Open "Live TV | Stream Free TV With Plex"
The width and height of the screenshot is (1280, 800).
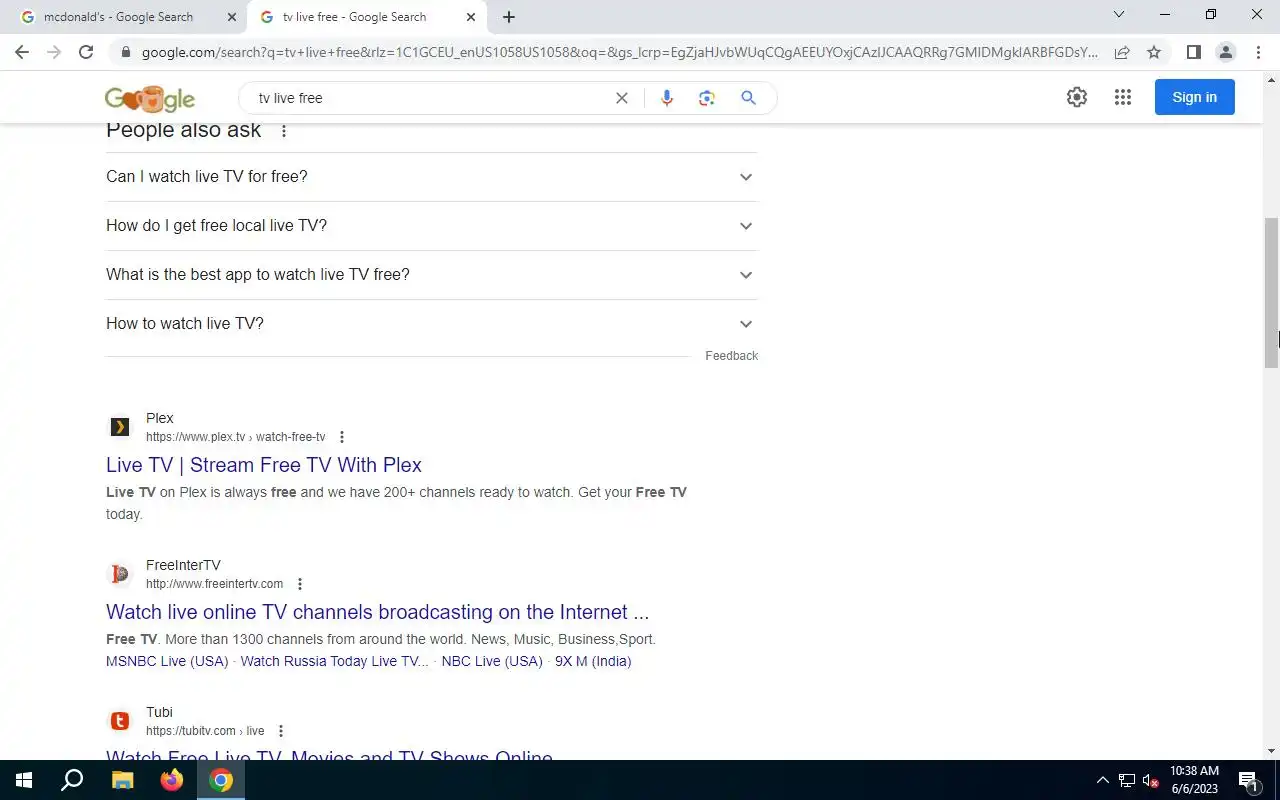264,465
